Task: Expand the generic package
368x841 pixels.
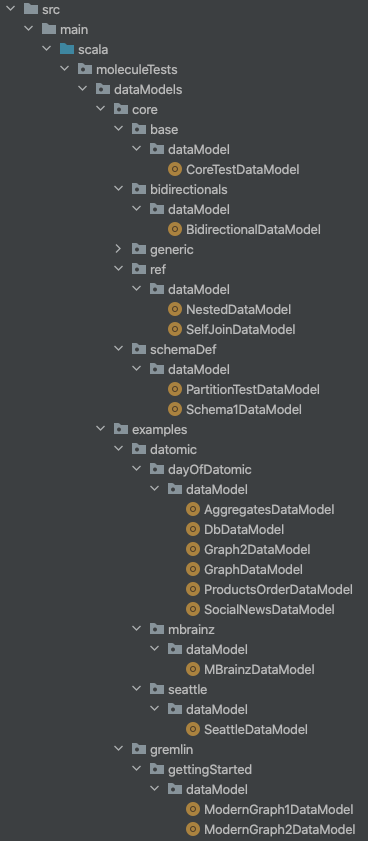Action: pos(119,249)
